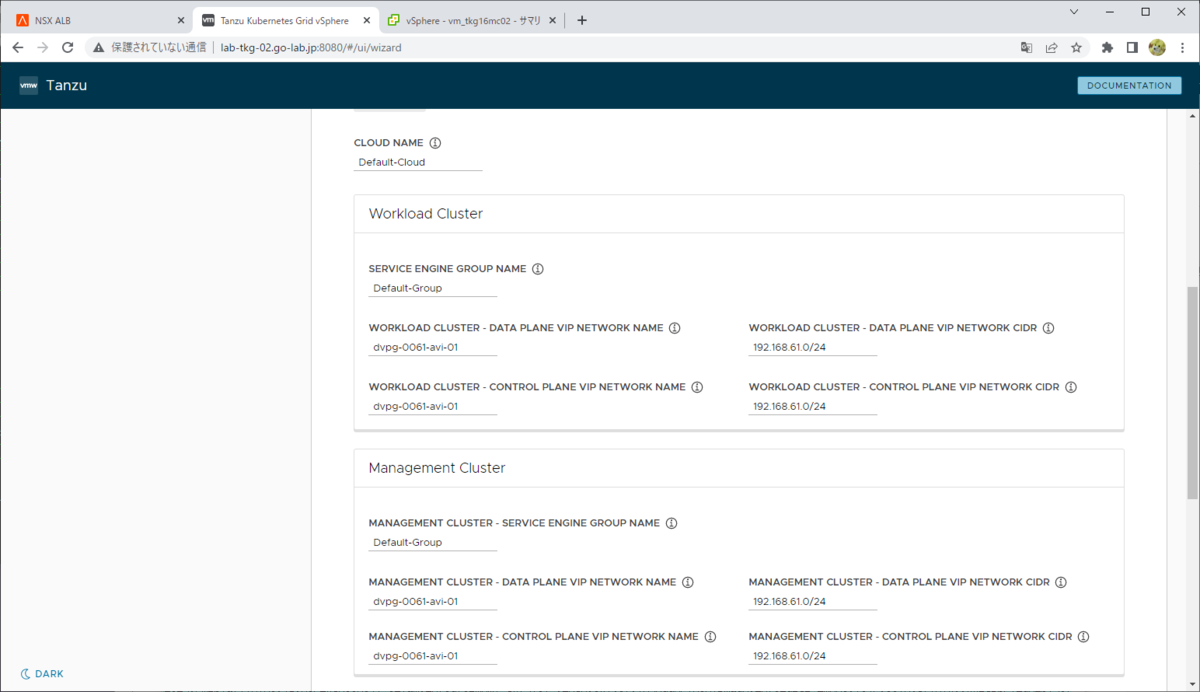Switch to the vSphere vm_tkg16mc02 tab
The height and width of the screenshot is (692, 1200).
tap(474, 20)
